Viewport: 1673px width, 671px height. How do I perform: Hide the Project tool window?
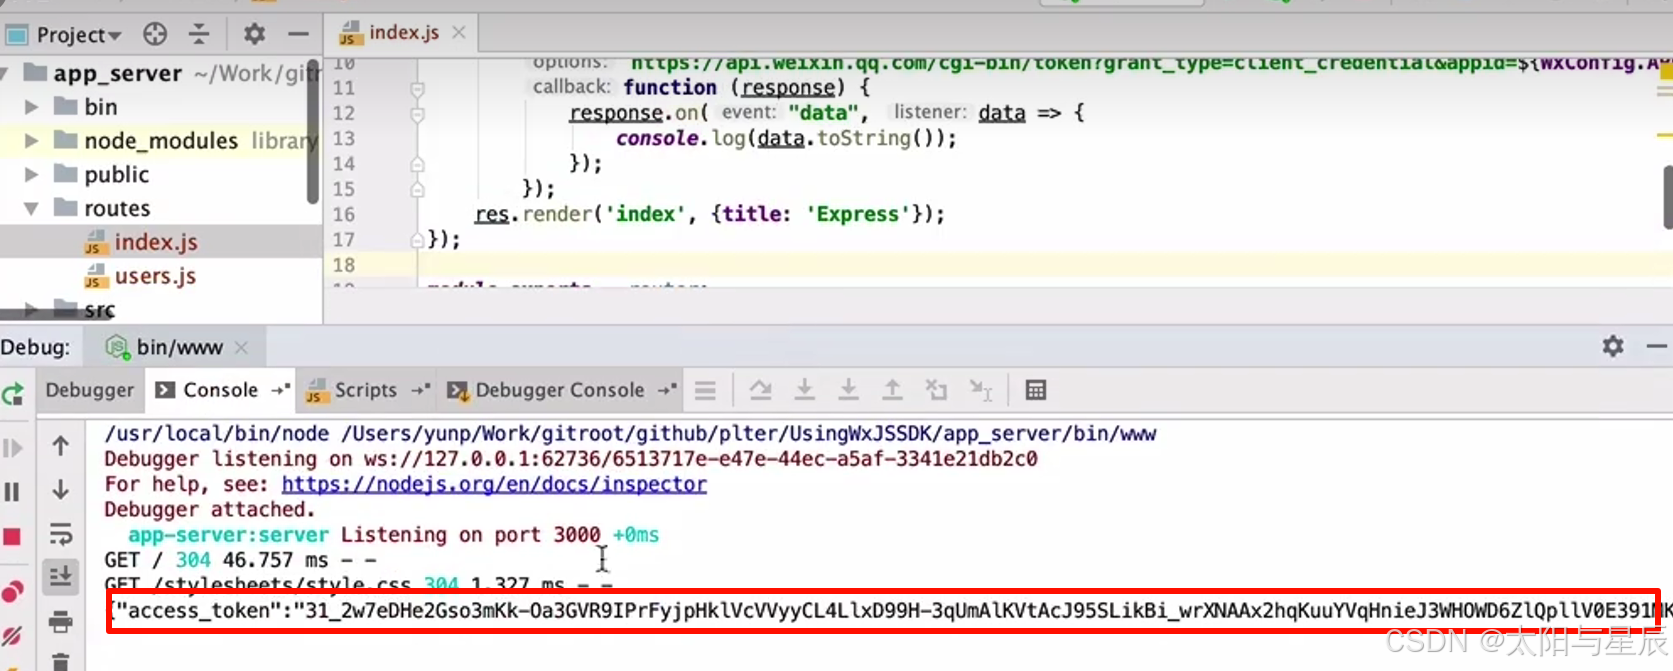tap(298, 34)
